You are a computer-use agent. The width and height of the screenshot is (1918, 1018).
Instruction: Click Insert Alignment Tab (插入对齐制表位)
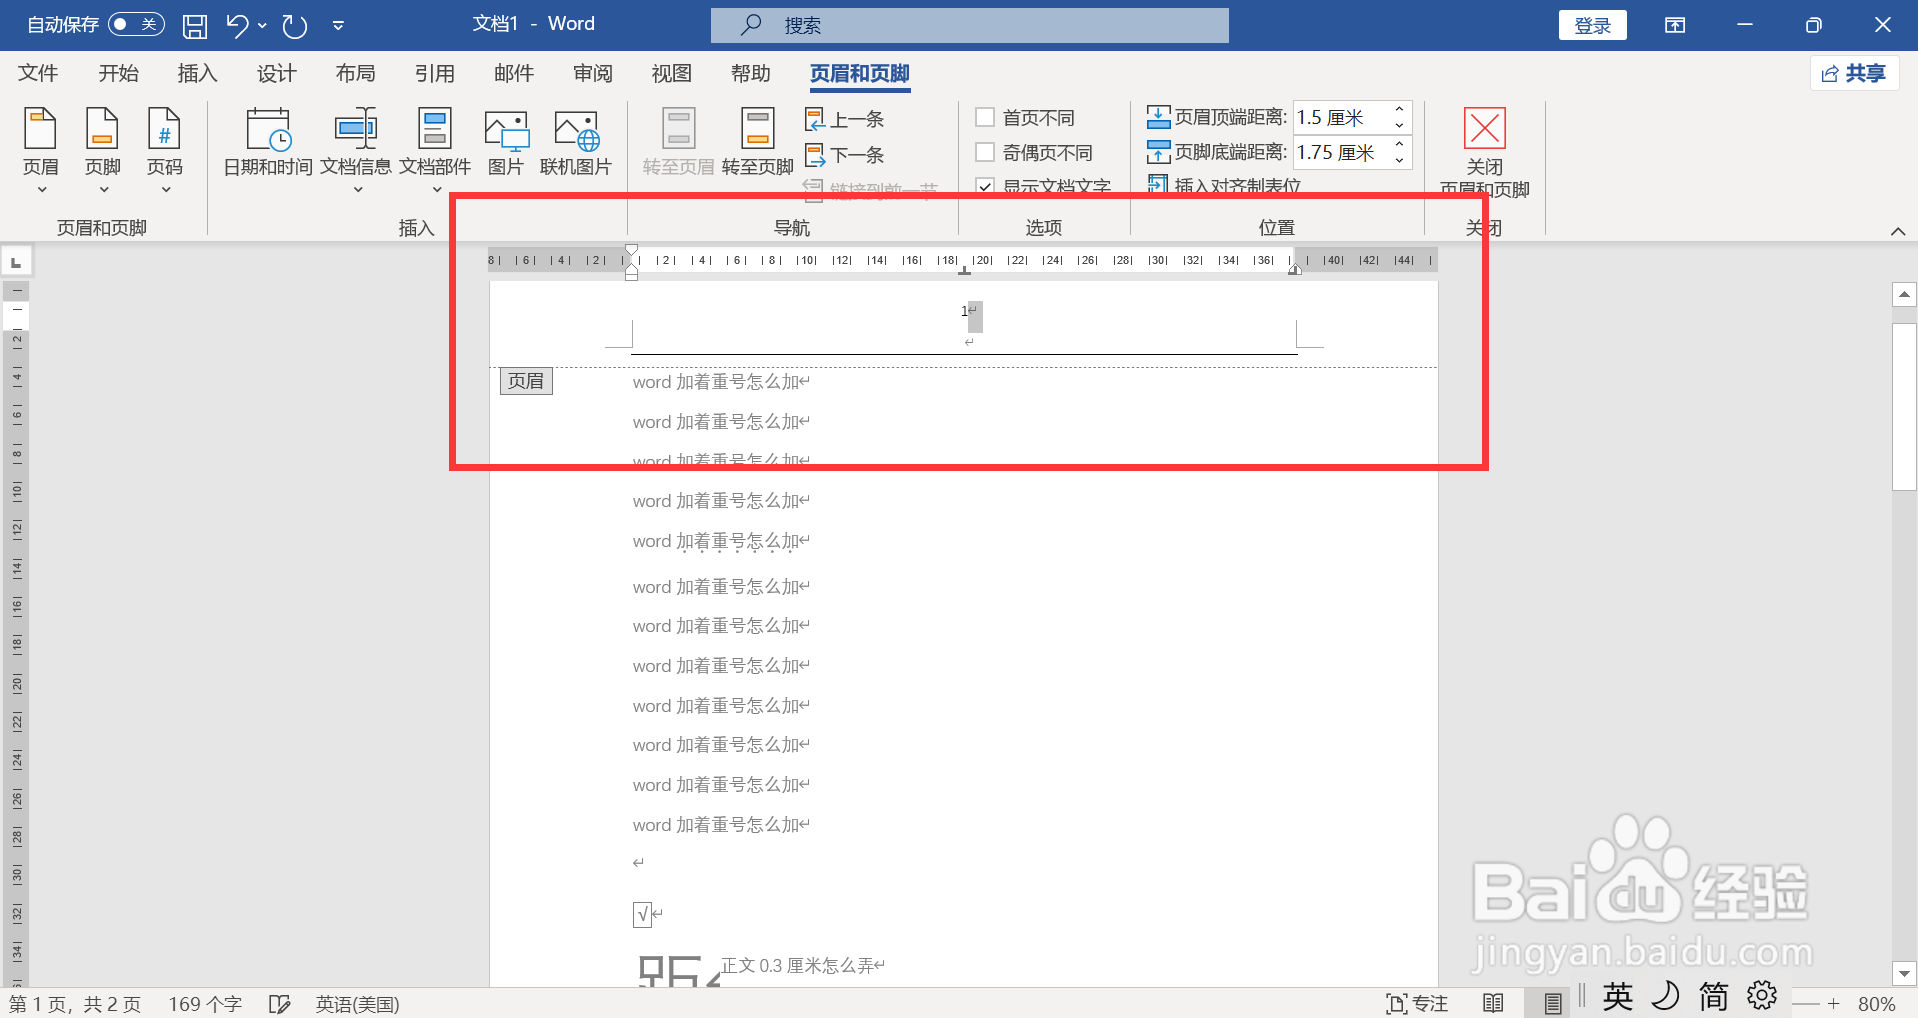click(1224, 186)
